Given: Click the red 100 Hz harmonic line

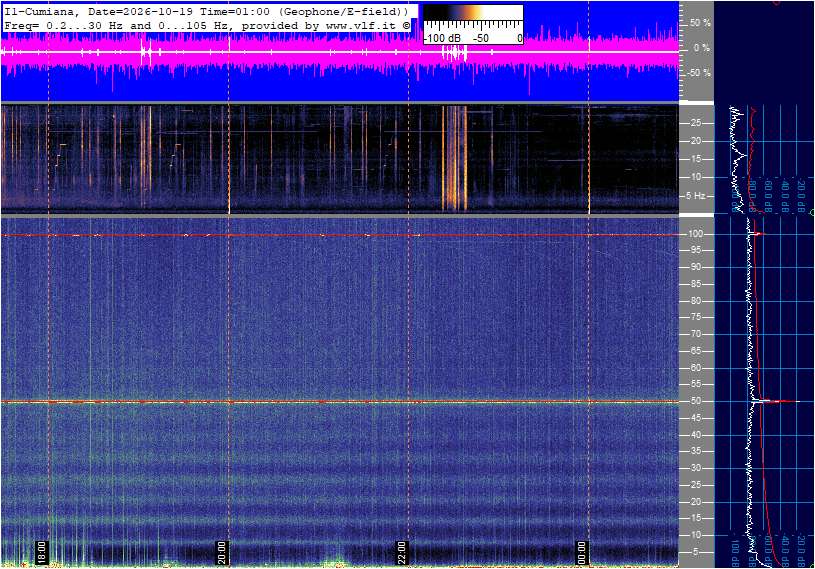Looking at the screenshot, I should (x=339, y=235).
